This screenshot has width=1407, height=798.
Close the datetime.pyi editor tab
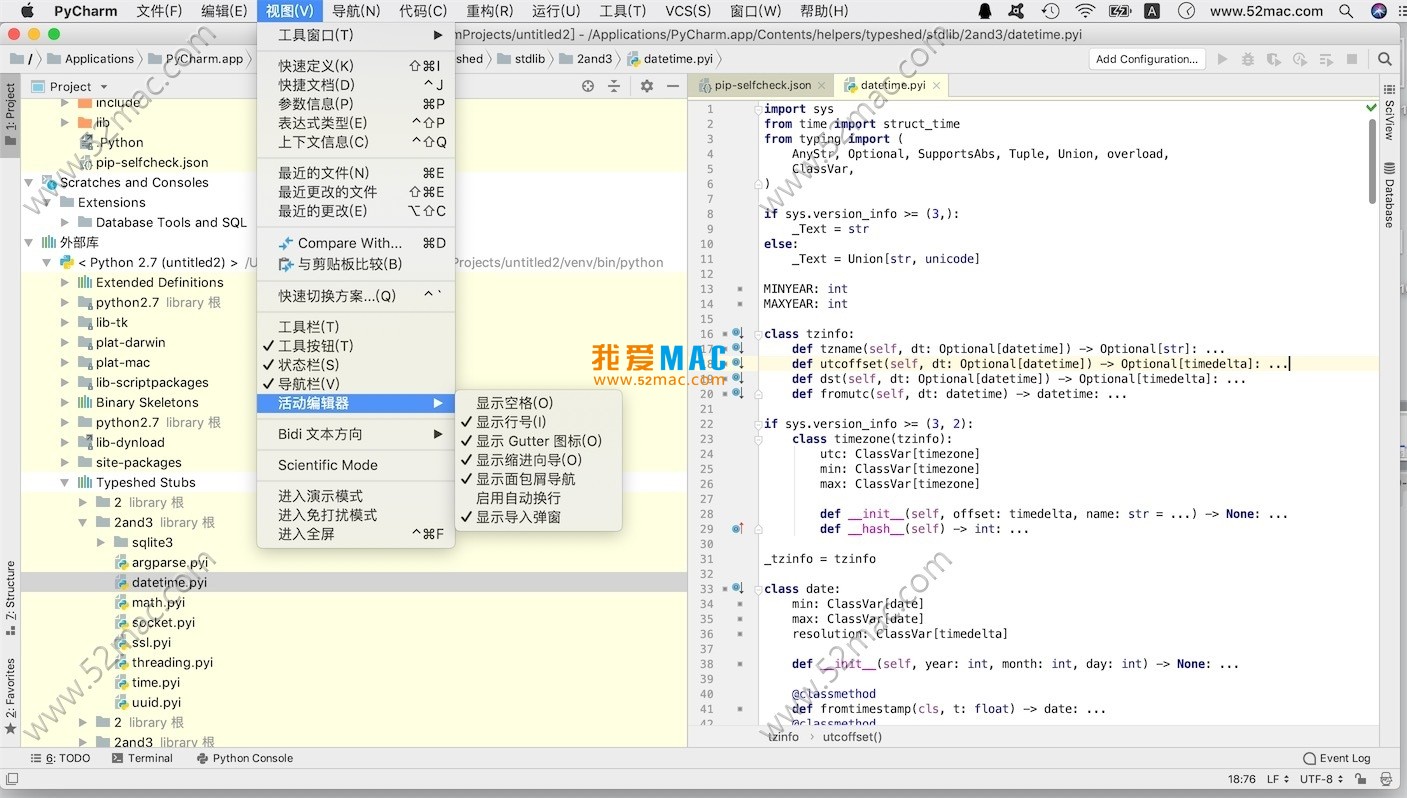click(936, 86)
